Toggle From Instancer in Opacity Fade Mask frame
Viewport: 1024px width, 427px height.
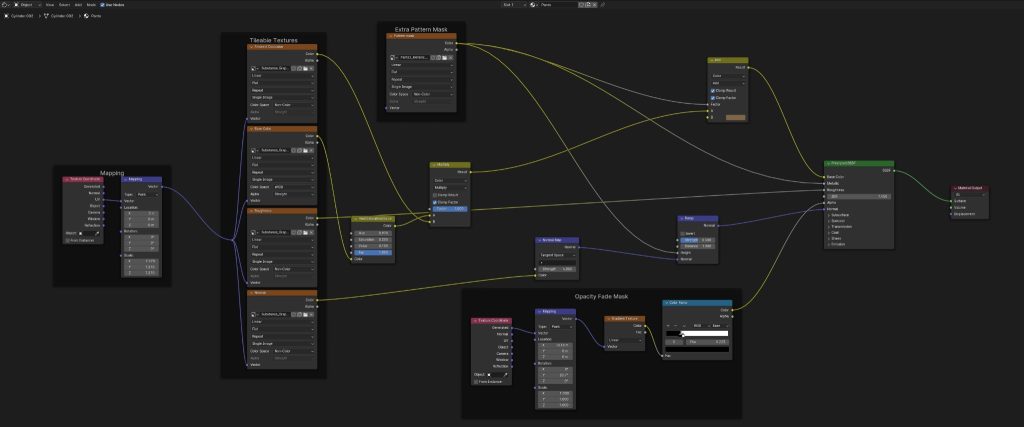(475, 382)
